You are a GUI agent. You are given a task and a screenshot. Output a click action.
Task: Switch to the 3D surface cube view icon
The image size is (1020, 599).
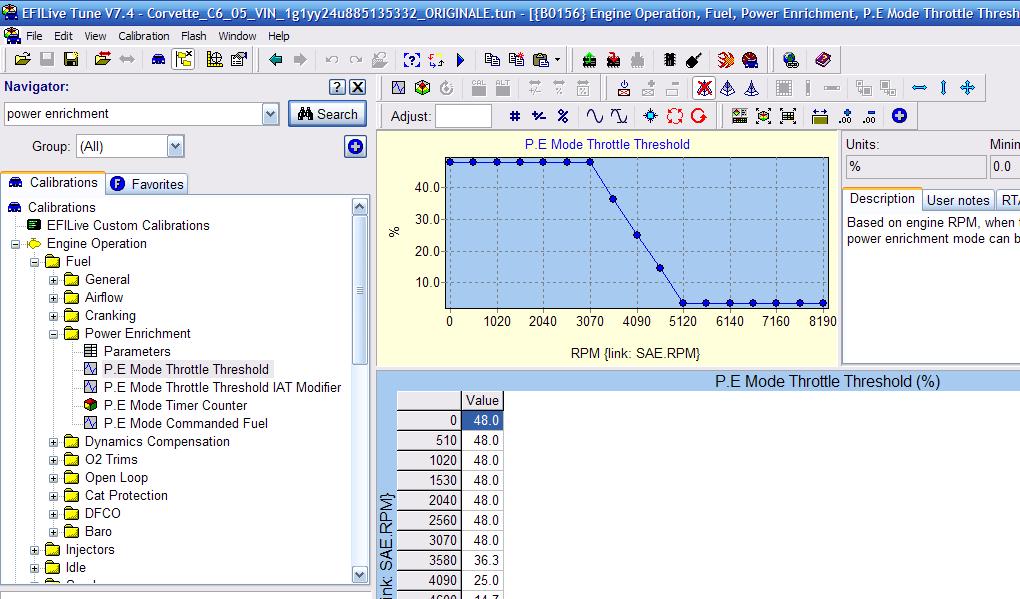pos(423,88)
